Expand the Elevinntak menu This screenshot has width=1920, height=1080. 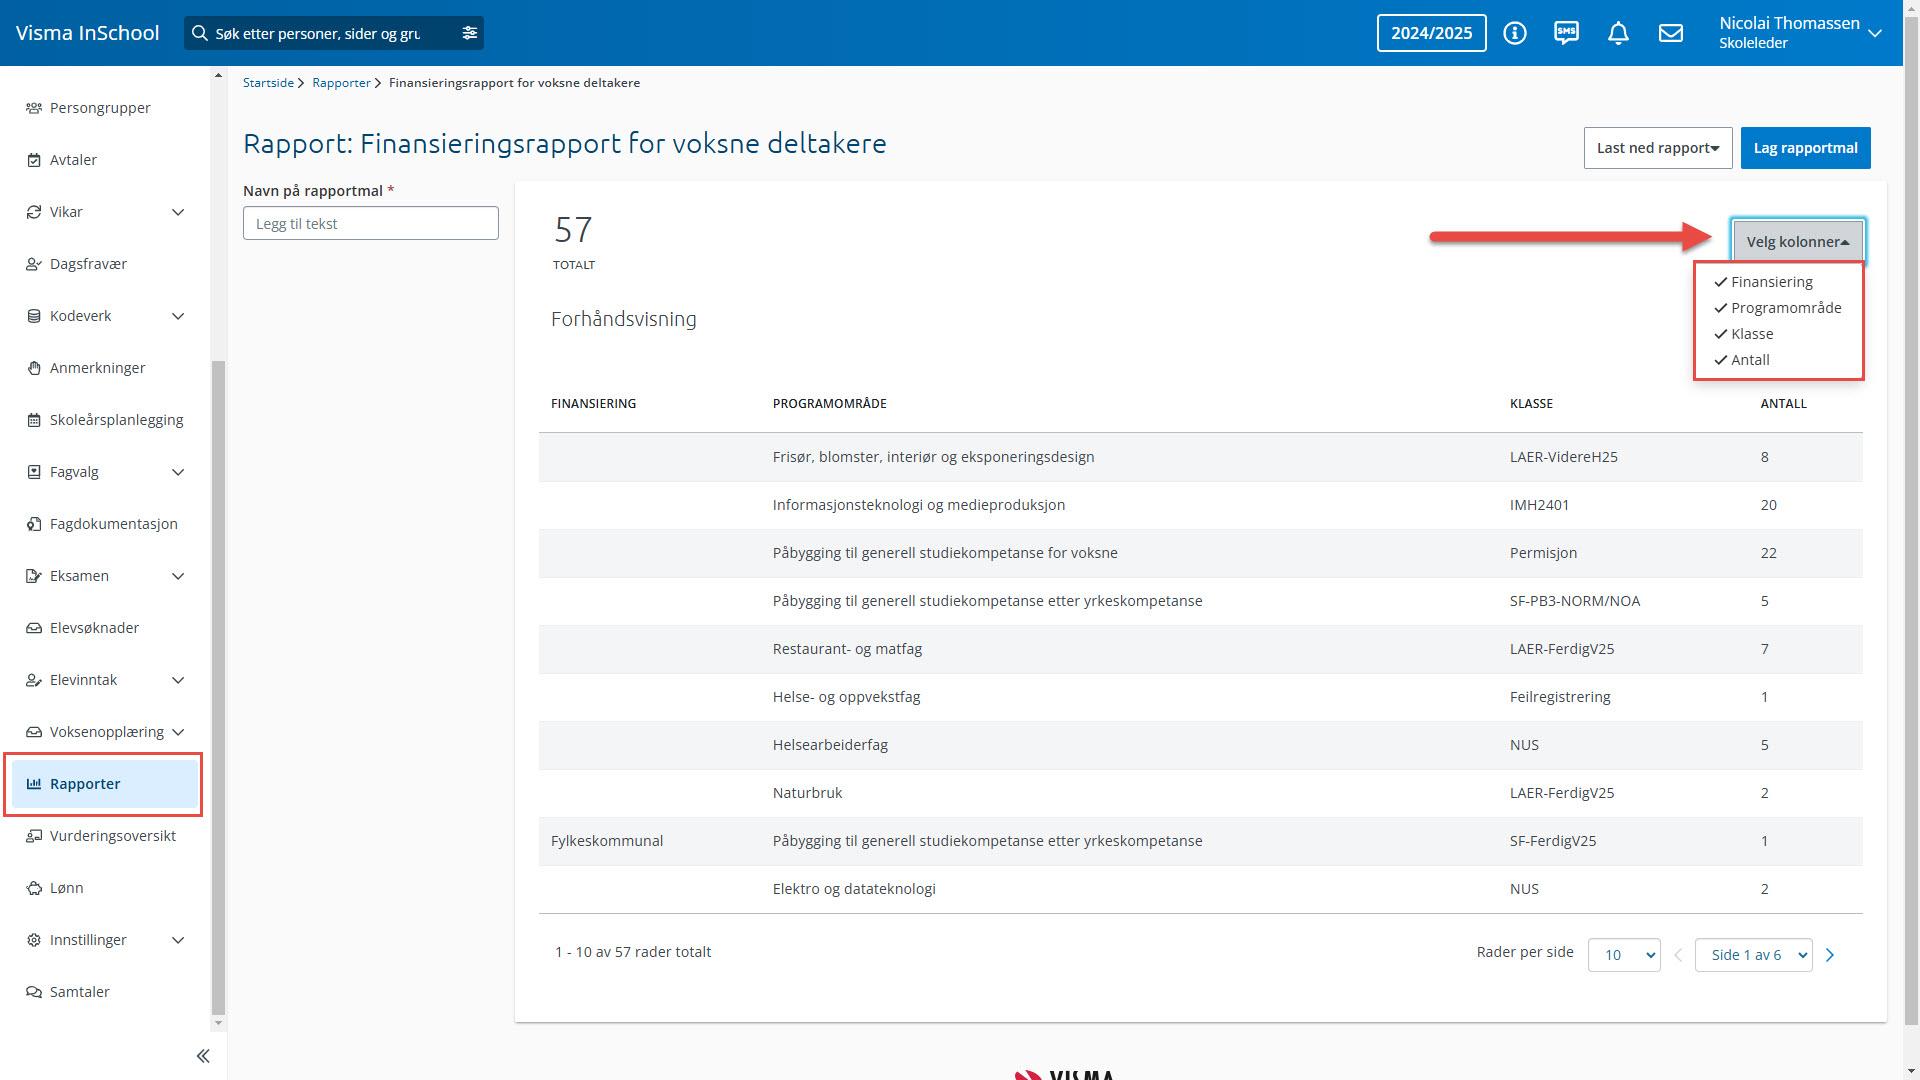(178, 680)
